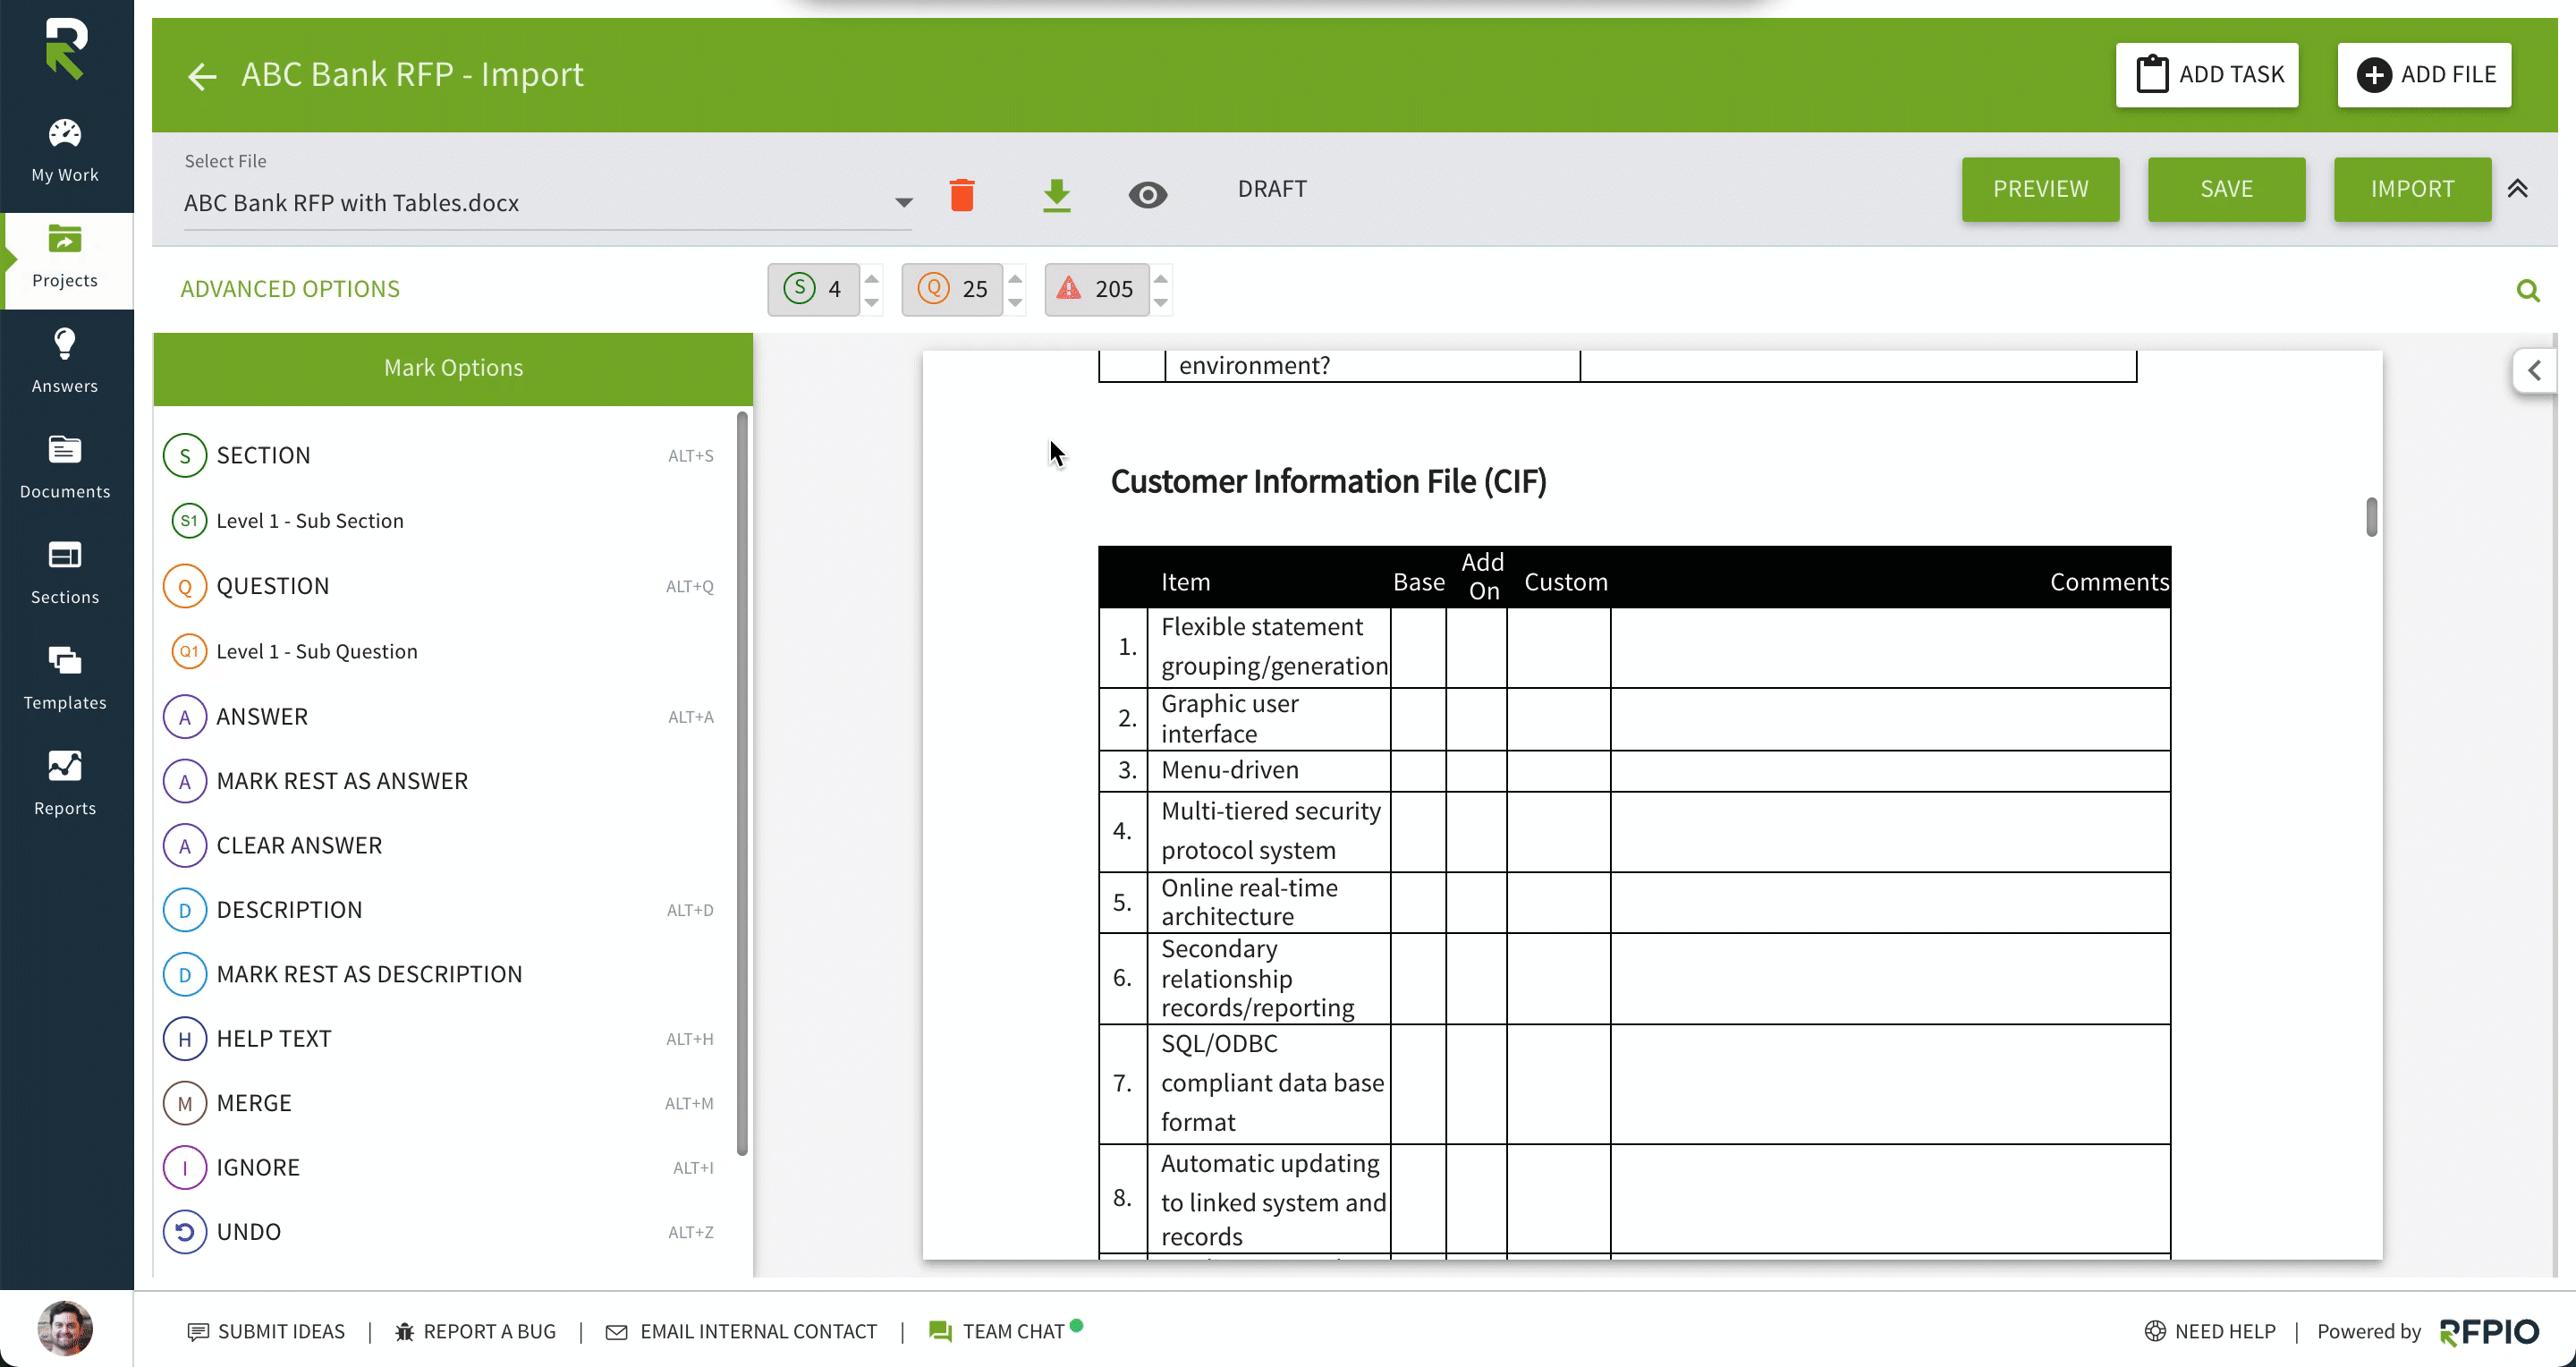
Task: Collapse the header with the double chevron
Action: click(2518, 189)
